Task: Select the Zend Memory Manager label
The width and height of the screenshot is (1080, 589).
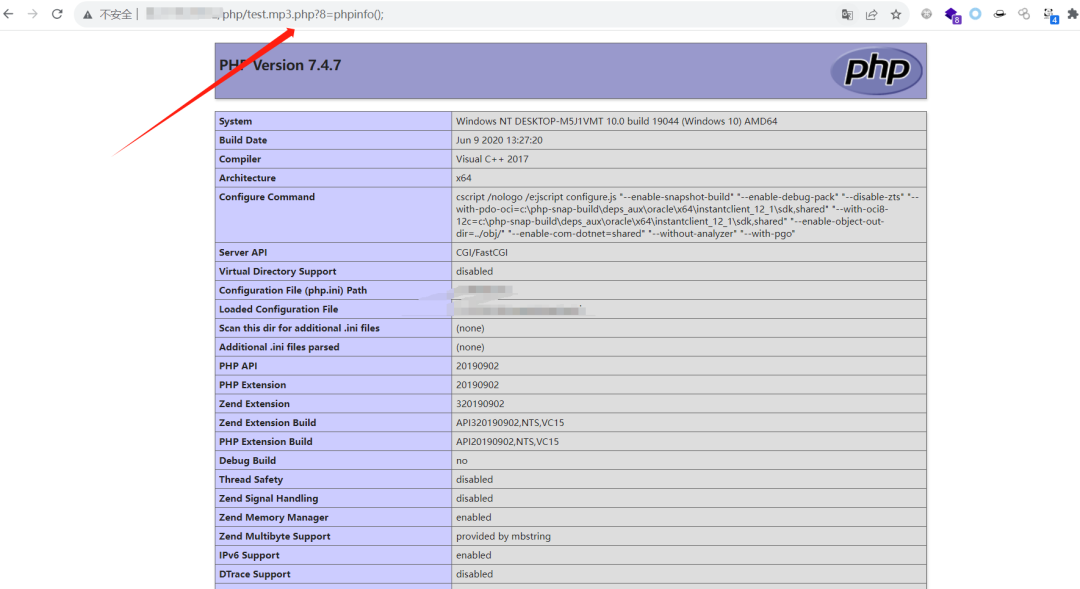Action: click(x=273, y=517)
